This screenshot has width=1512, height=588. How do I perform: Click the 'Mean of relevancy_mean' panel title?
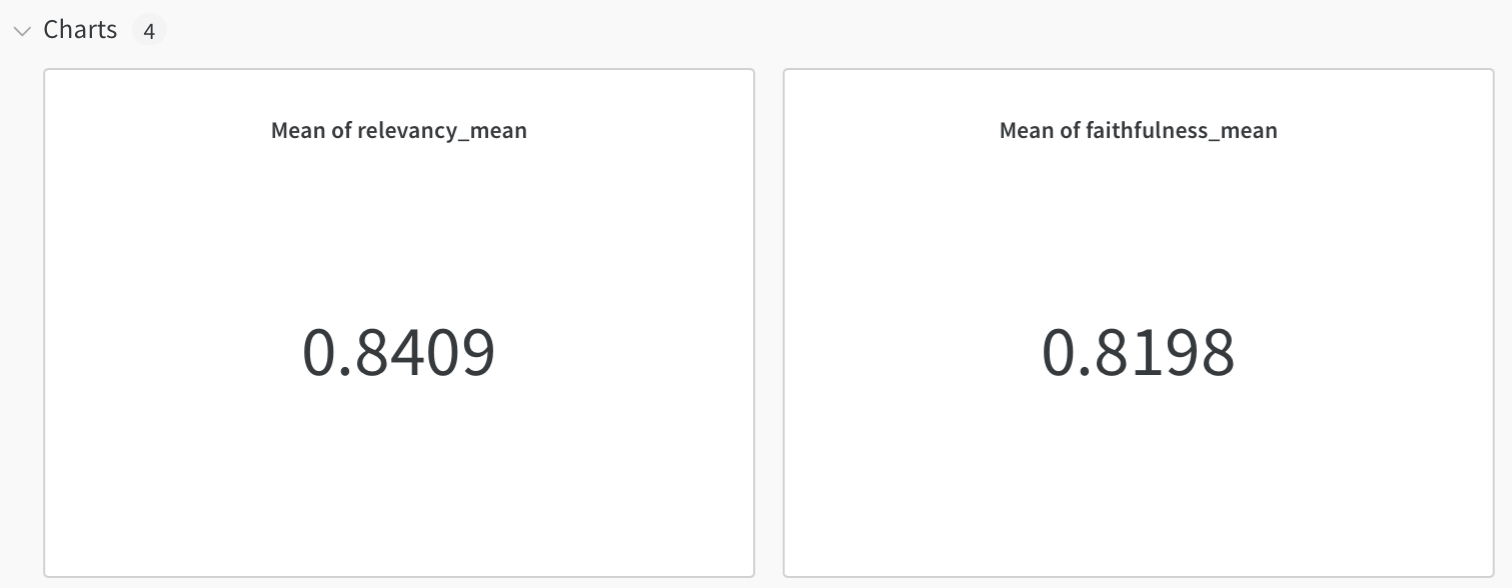tap(398, 130)
